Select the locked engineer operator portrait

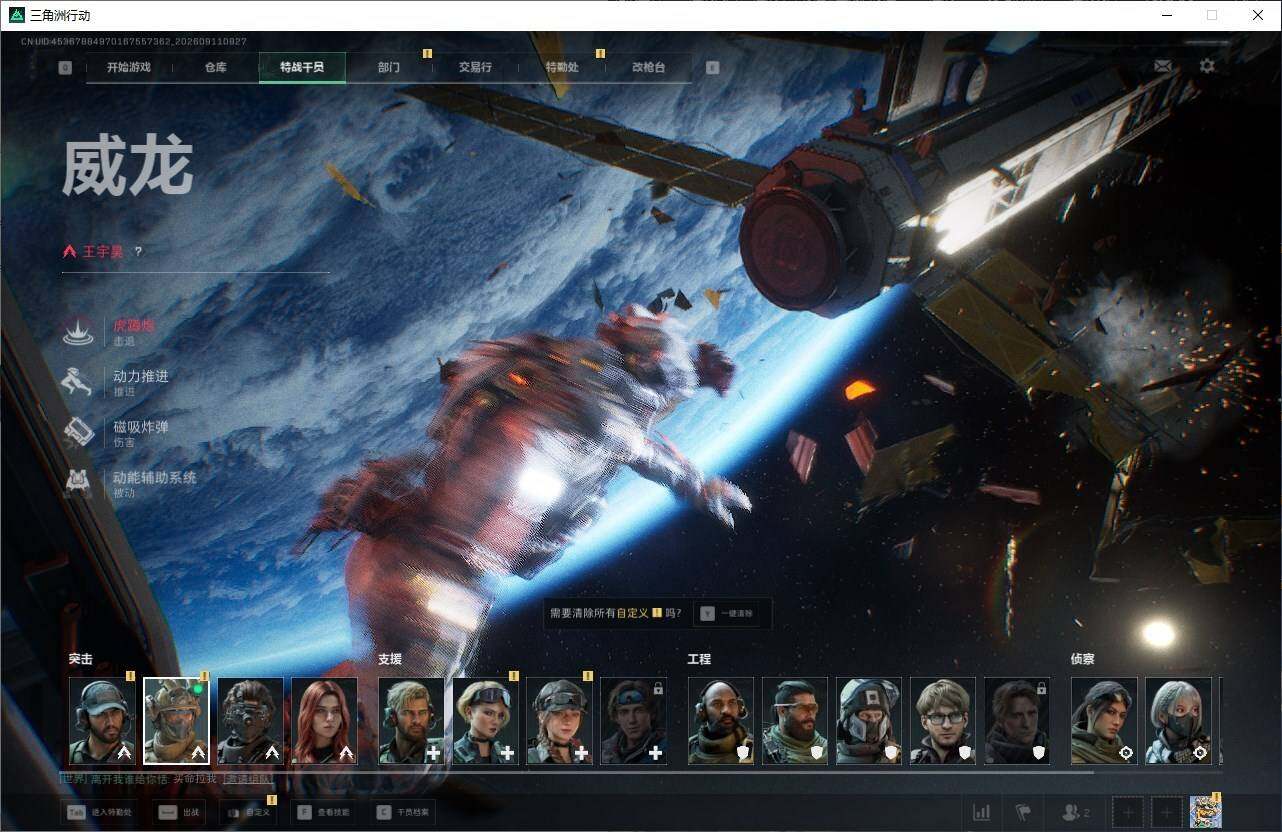coord(1017,721)
